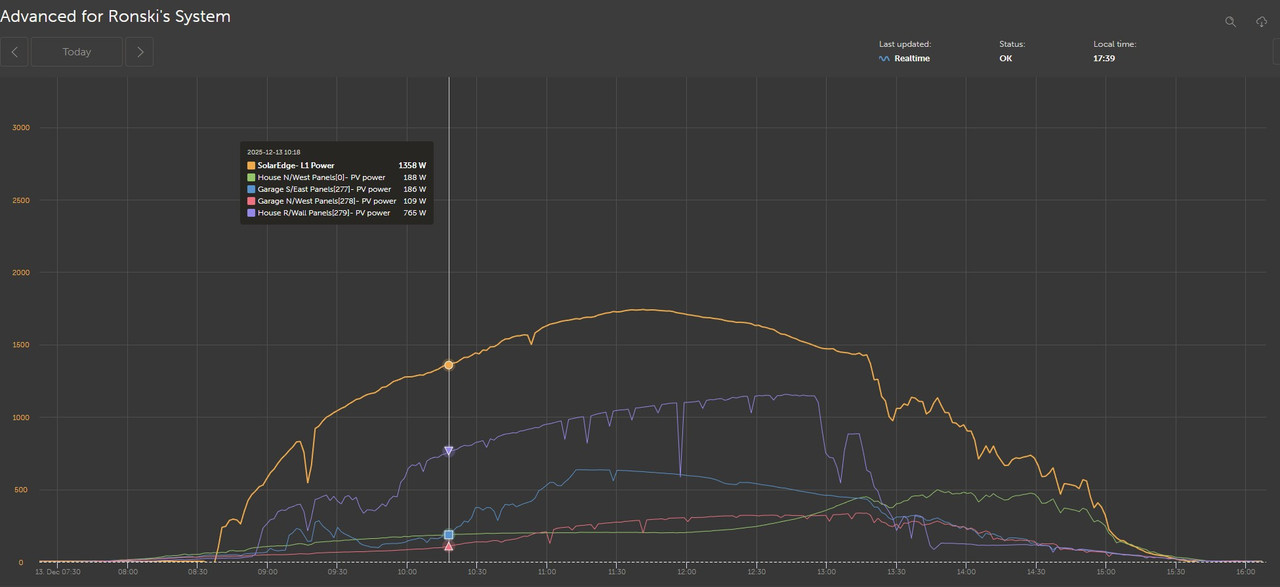
Task: Click Garage S/East Panels[277]- PV power label
Action: [x=324, y=189]
